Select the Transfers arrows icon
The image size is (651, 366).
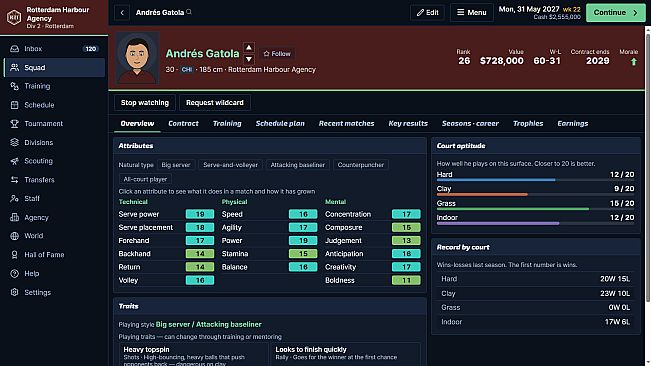tap(15, 180)
